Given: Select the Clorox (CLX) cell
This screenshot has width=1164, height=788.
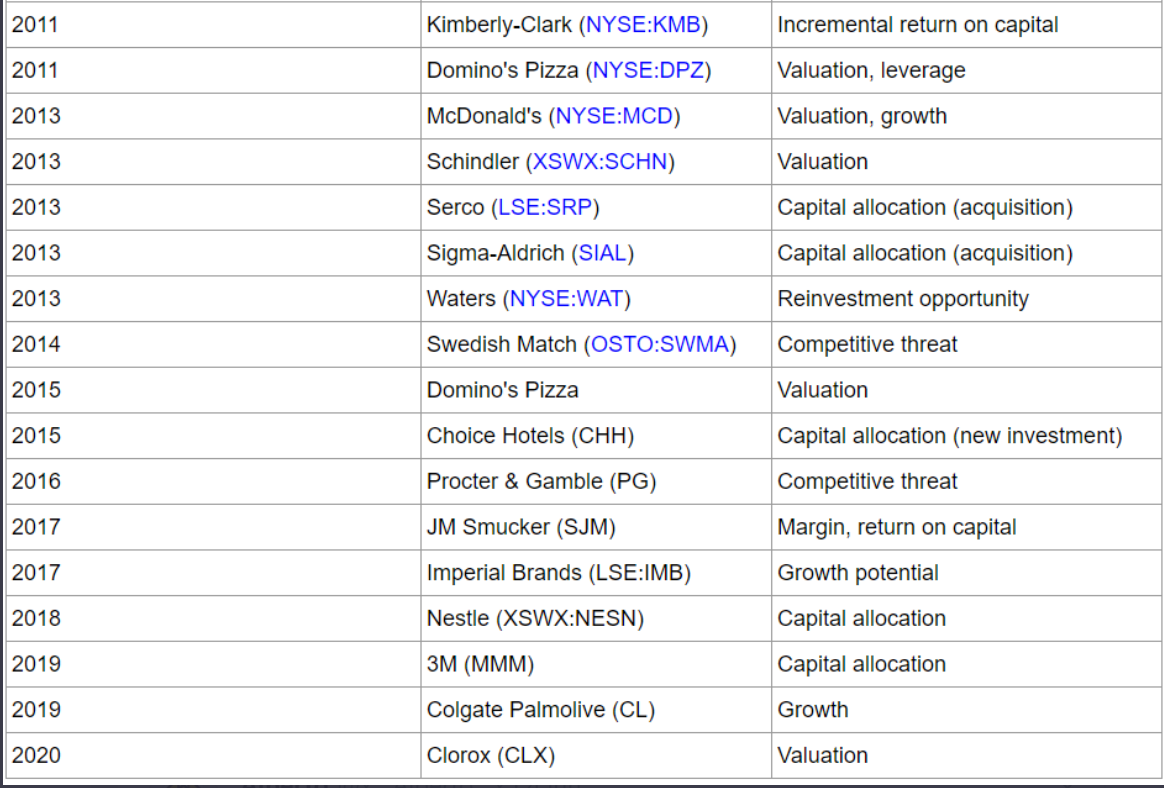Looking at the screenshot, I should (596, 755).
